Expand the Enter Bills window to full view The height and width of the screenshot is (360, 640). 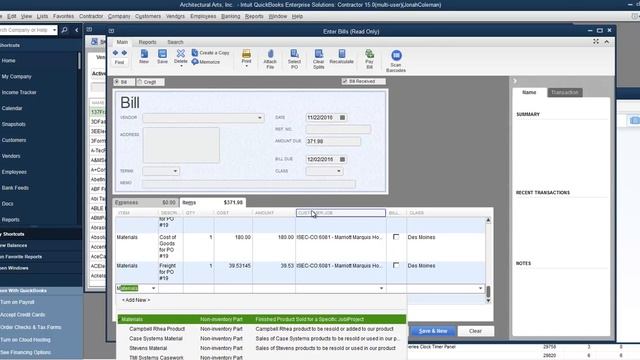(596, 42)
